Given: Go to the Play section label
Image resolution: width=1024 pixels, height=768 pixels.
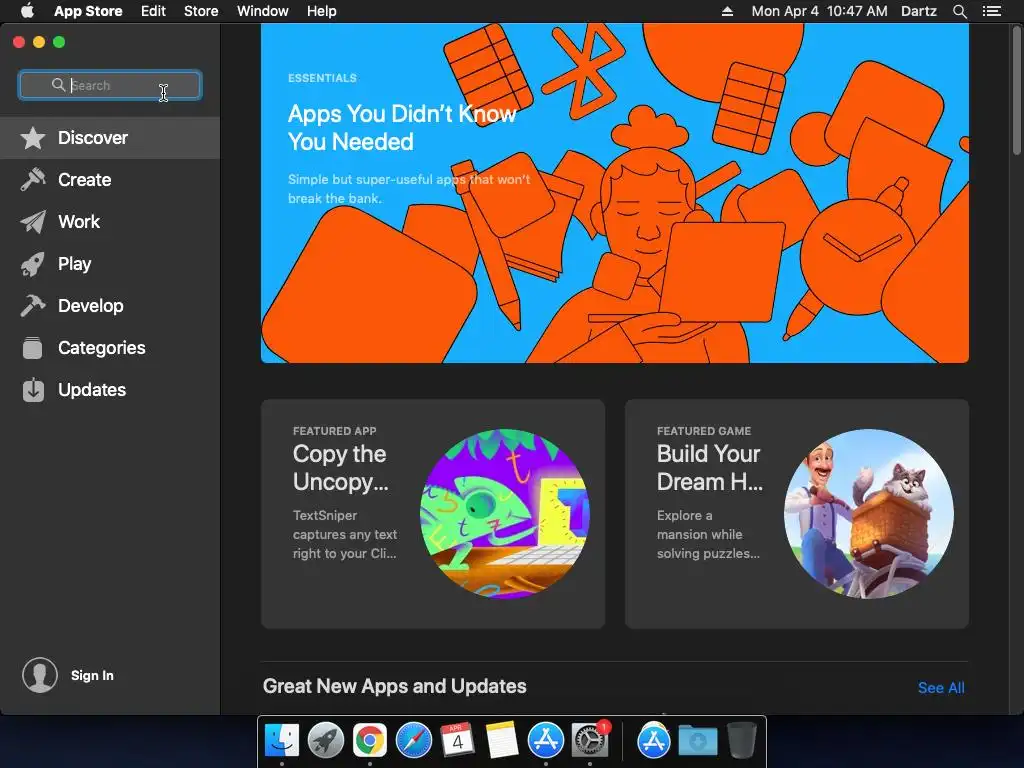Looking at the screenshot, I should coord(74,264).
